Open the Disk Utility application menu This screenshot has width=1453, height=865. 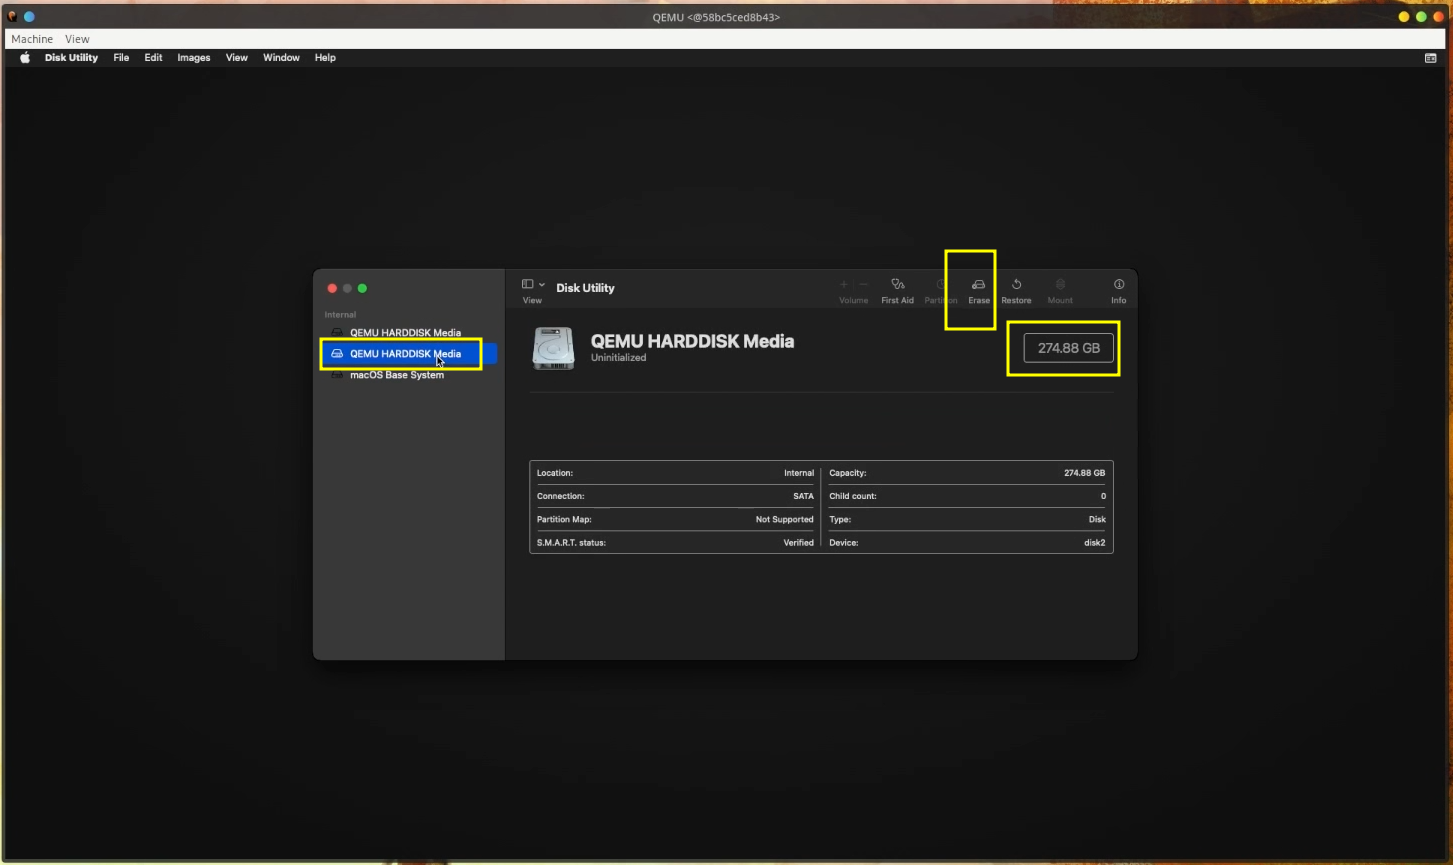pyautogui.click(x=71, y=58)
